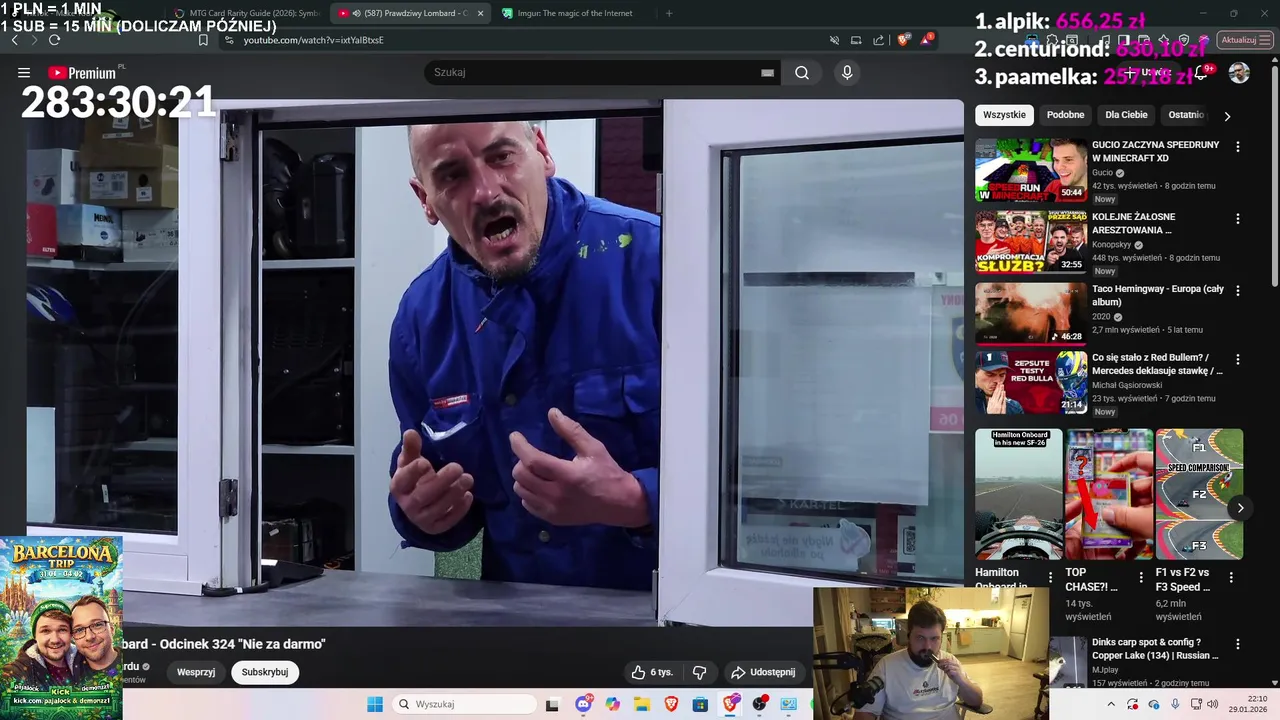Open Microsoft Store from the taskbar

click(700, 704)
